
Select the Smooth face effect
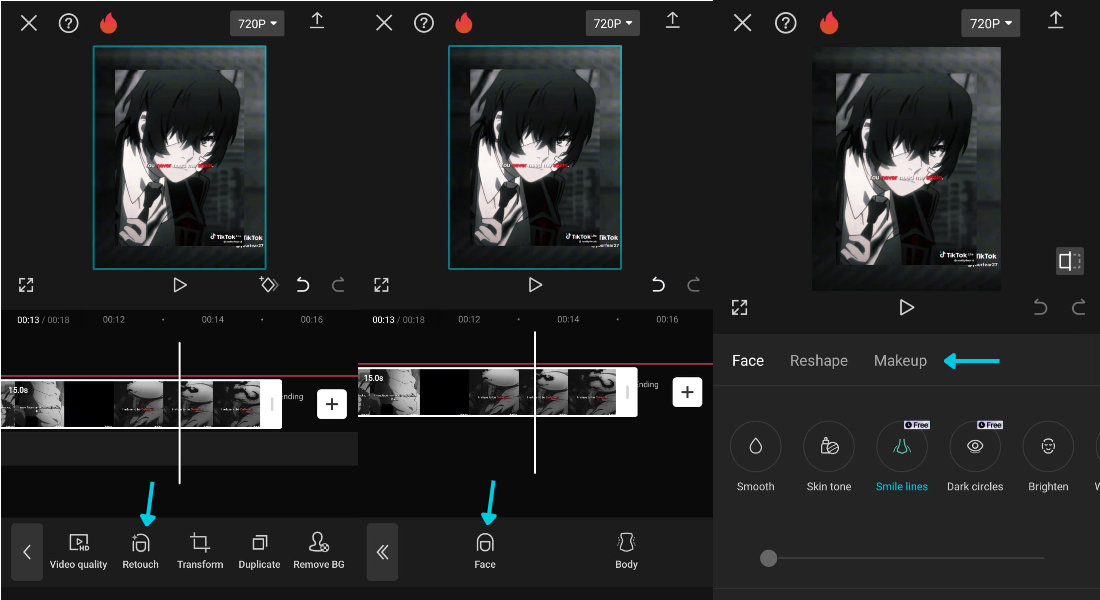[756, 456]
